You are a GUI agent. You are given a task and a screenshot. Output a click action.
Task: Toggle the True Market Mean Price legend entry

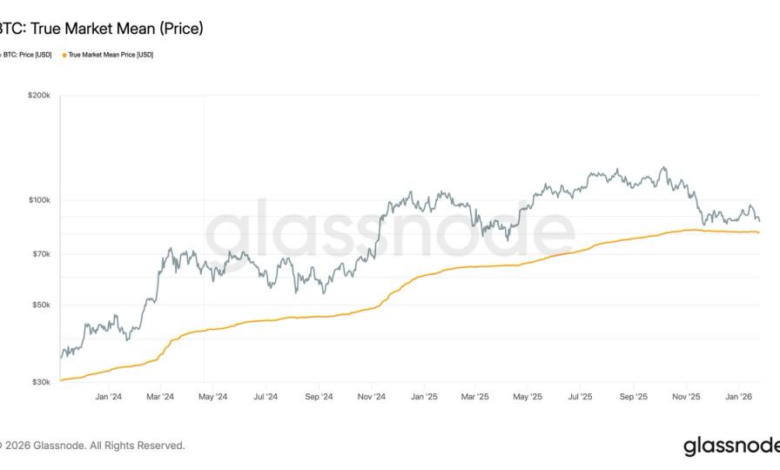(112, 54)
